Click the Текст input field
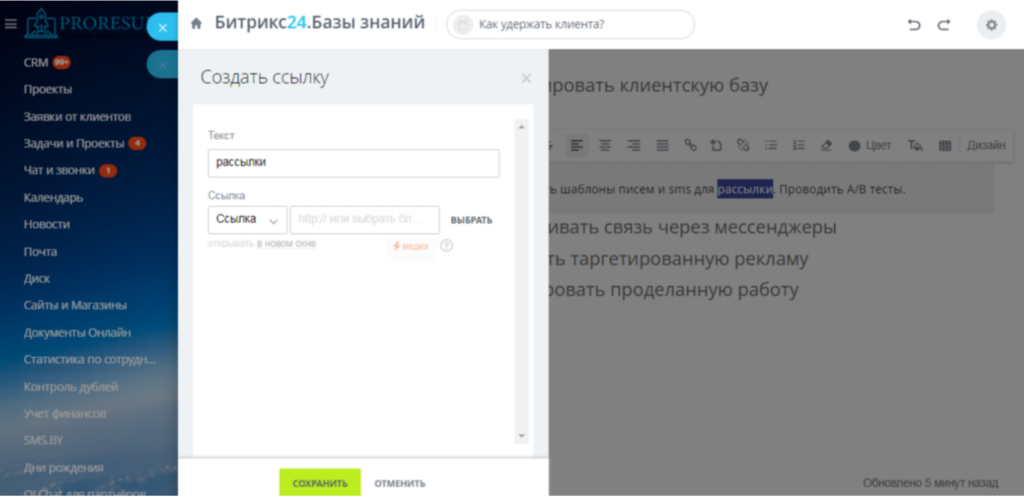The image size is (1024, 497). (x=353, y=163)
